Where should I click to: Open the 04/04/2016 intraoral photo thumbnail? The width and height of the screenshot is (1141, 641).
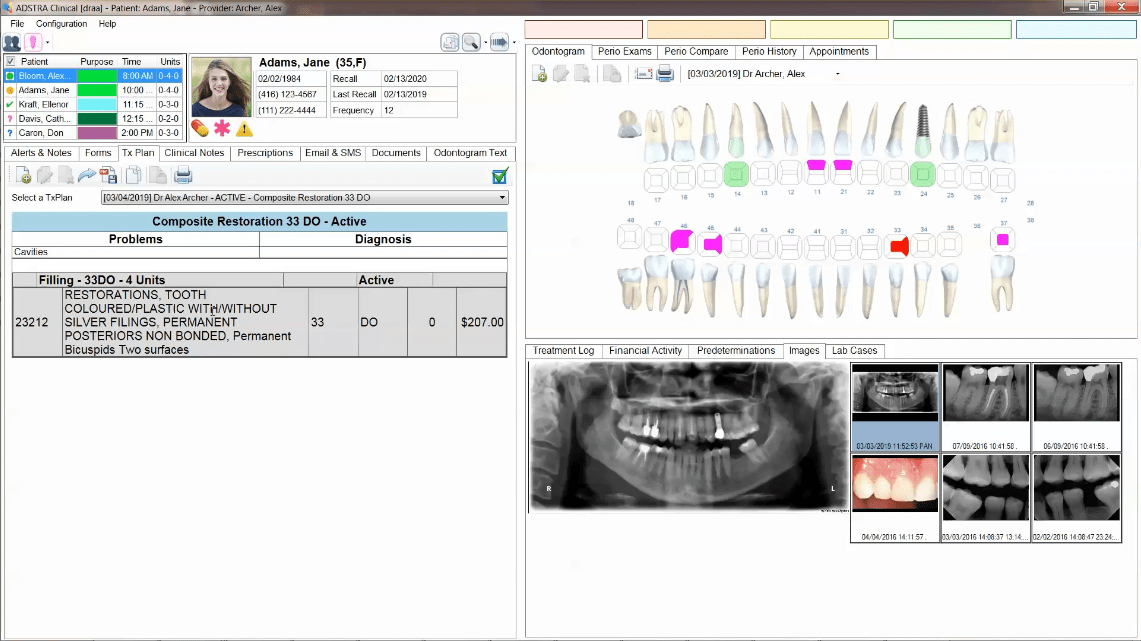point(894,498)
